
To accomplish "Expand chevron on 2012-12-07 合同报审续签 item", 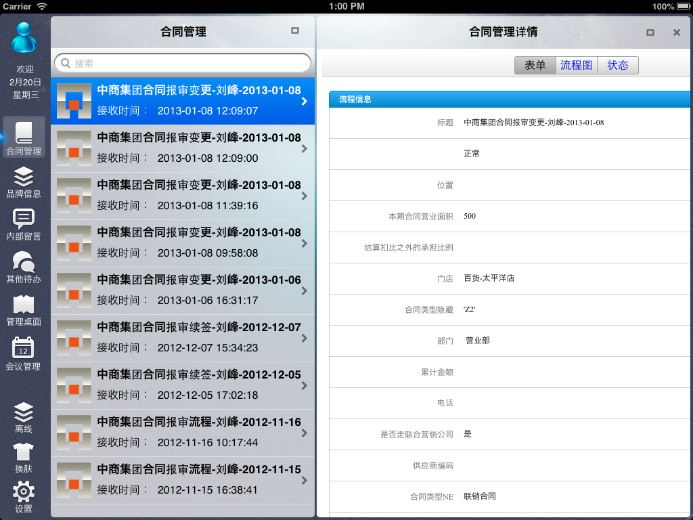I will coord(303,339).
